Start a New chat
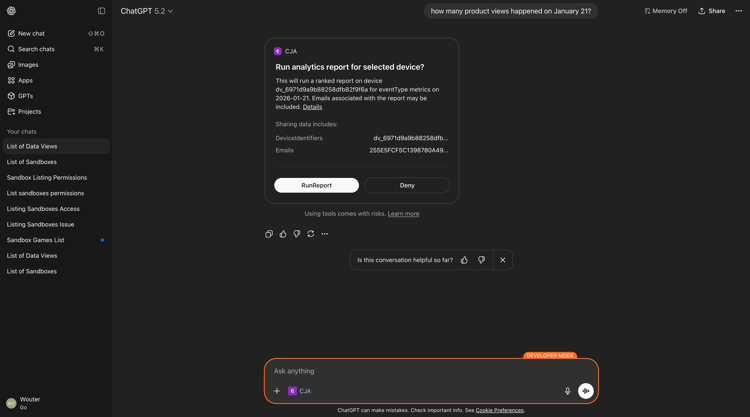This screenshot has width=750, height=417. tap(56, 33)
